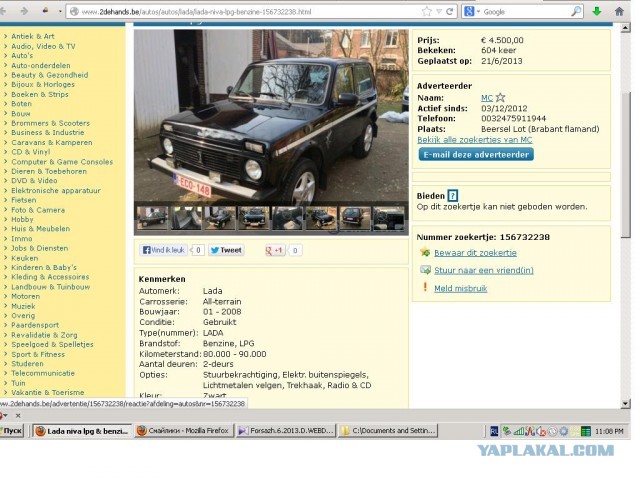Click the Bieden help question mark icon

point(453,195)
